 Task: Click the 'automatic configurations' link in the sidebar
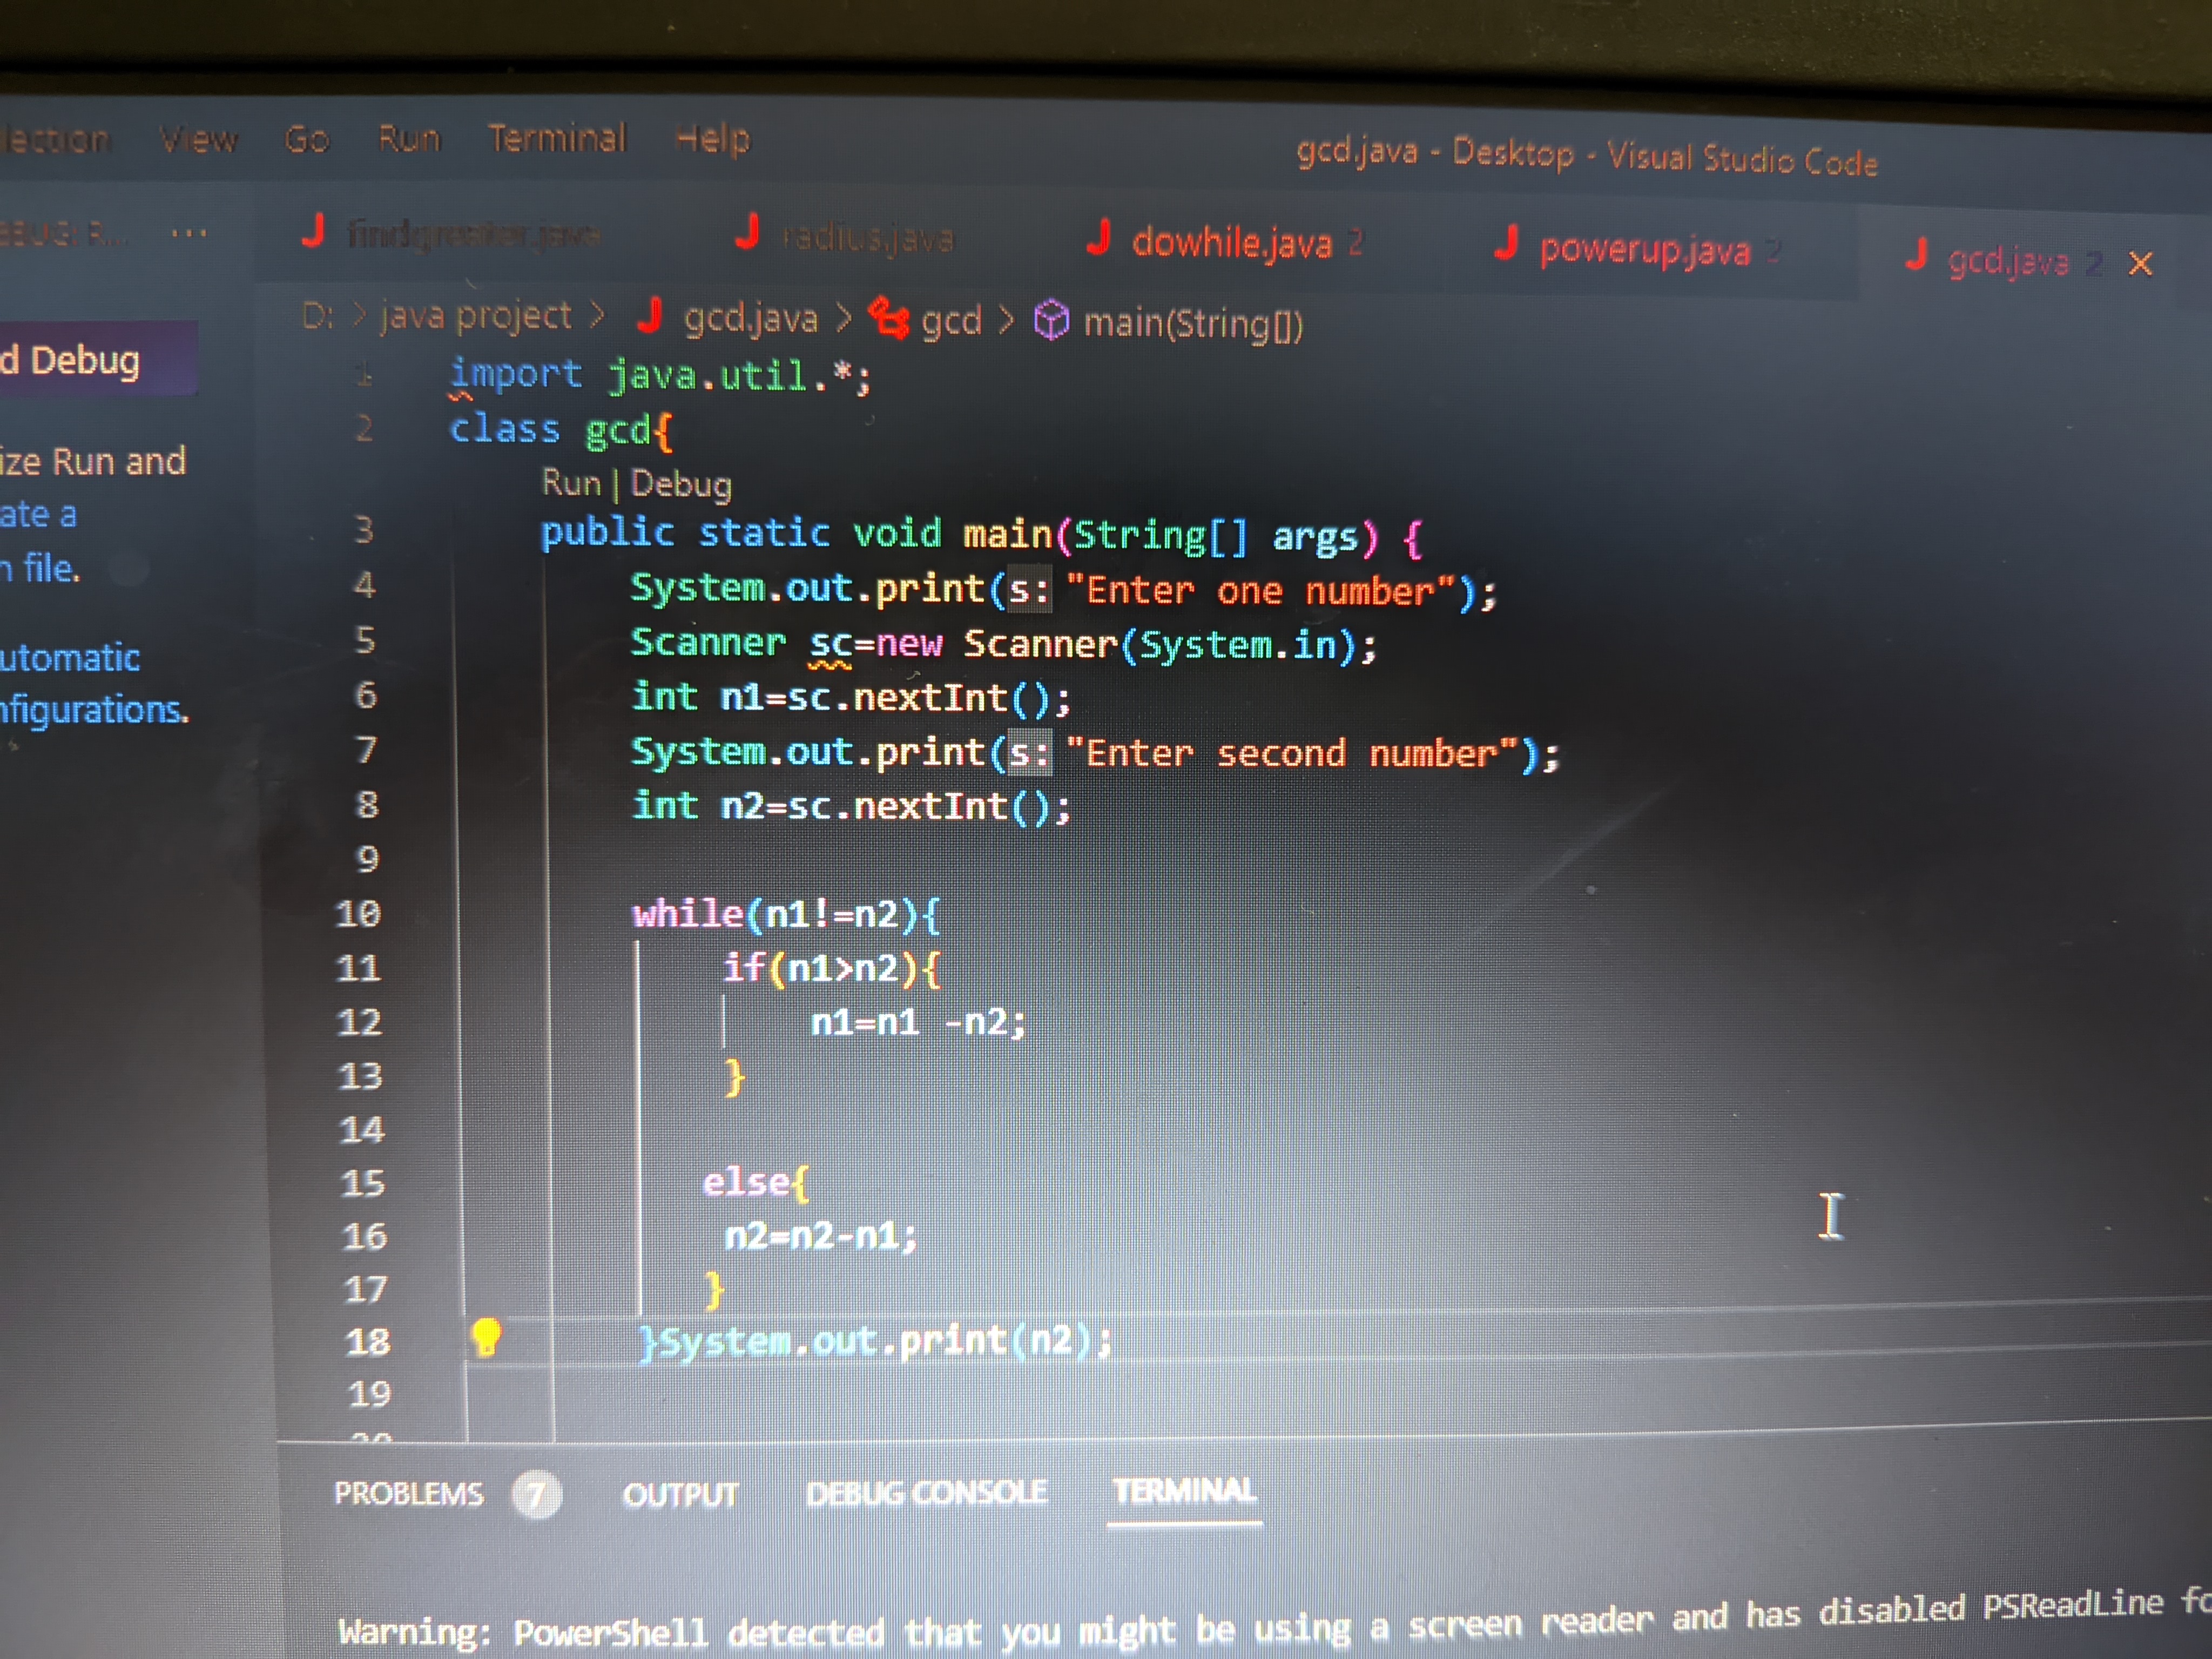coord(93,684)
